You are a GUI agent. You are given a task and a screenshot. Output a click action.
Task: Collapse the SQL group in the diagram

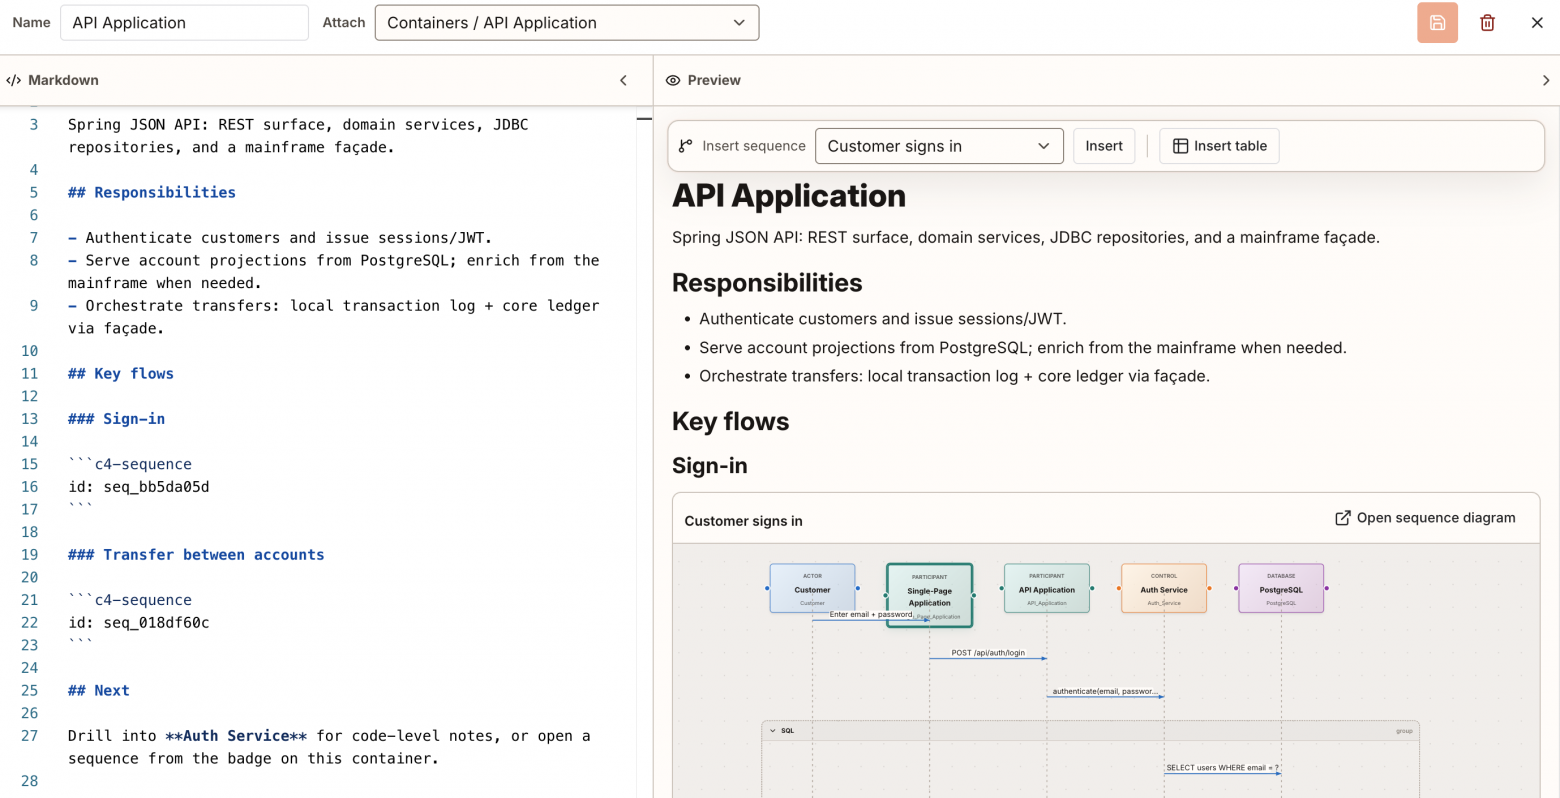coord(773,731)
